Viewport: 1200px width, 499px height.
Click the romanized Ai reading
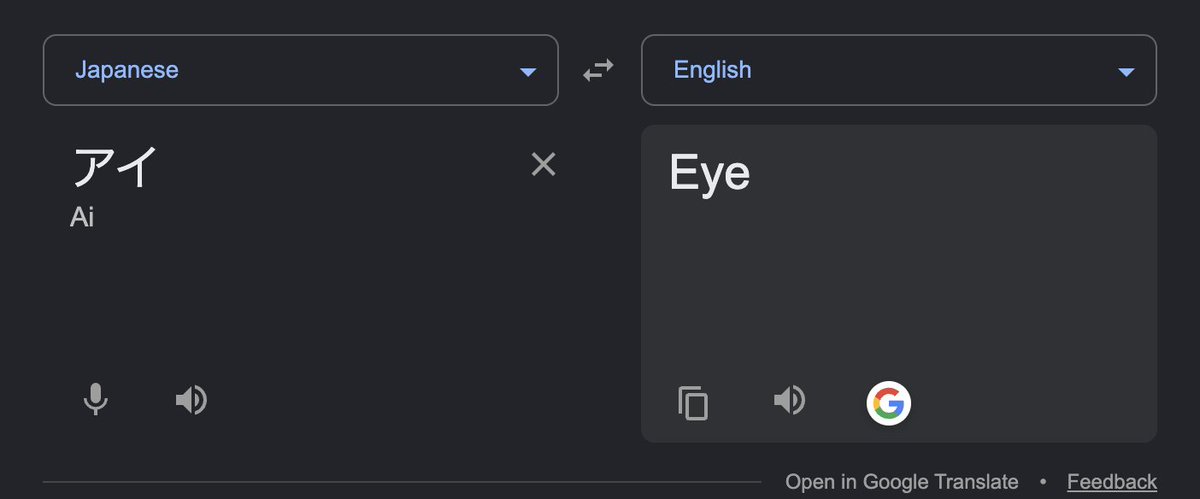pyautogui.click(x=82, y=217)
